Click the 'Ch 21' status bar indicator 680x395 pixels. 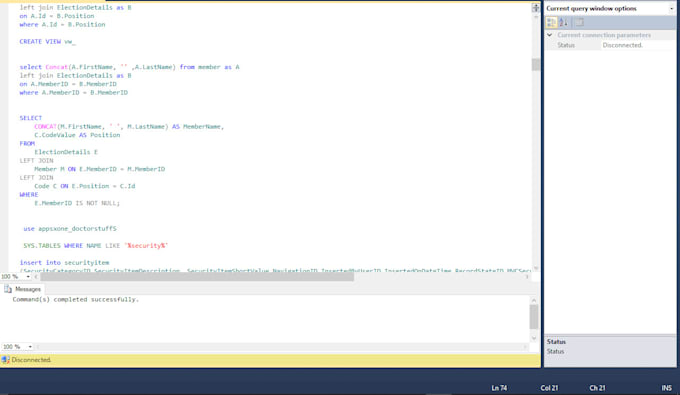[597, 388]
